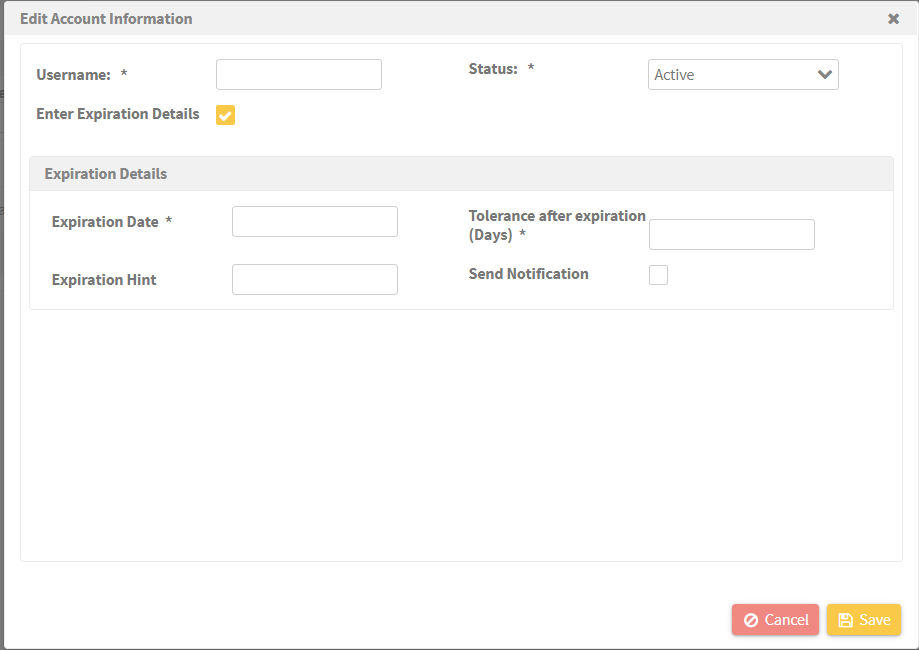The image size is (919, 650).
Task: Click the Username label
Action: pyautogui.click(x=73, y=75)
